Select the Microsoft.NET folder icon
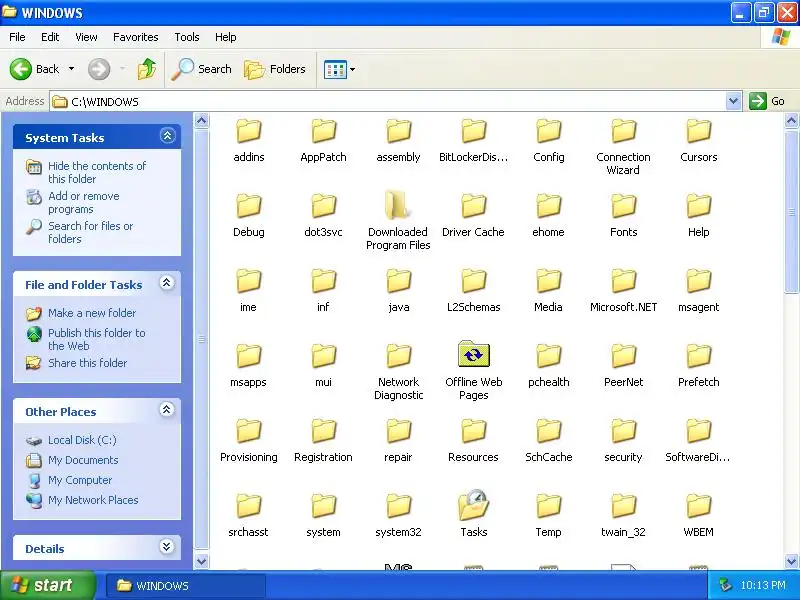 tap(623, 281)
